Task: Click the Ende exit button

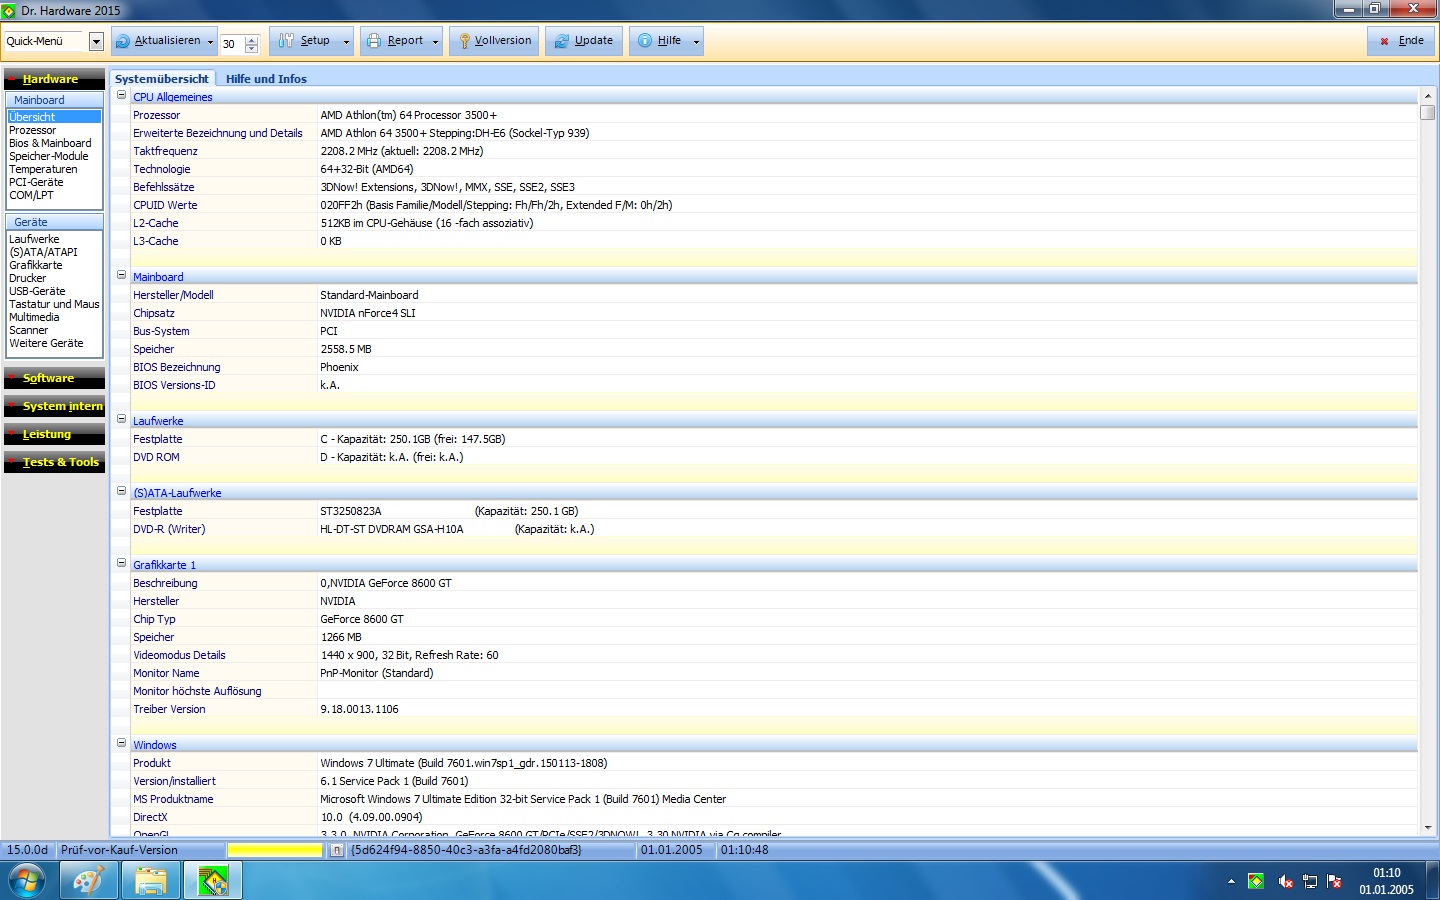Action: point(1401,41)
